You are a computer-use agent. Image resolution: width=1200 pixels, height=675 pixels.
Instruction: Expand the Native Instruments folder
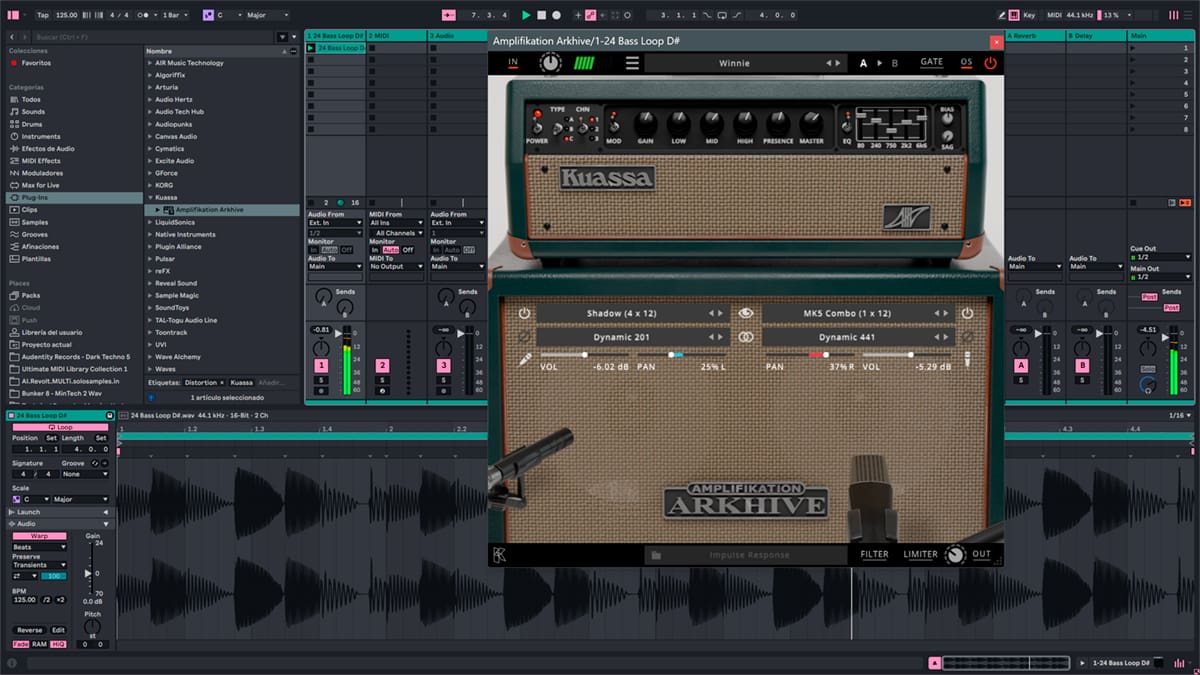tap(150, 234)
